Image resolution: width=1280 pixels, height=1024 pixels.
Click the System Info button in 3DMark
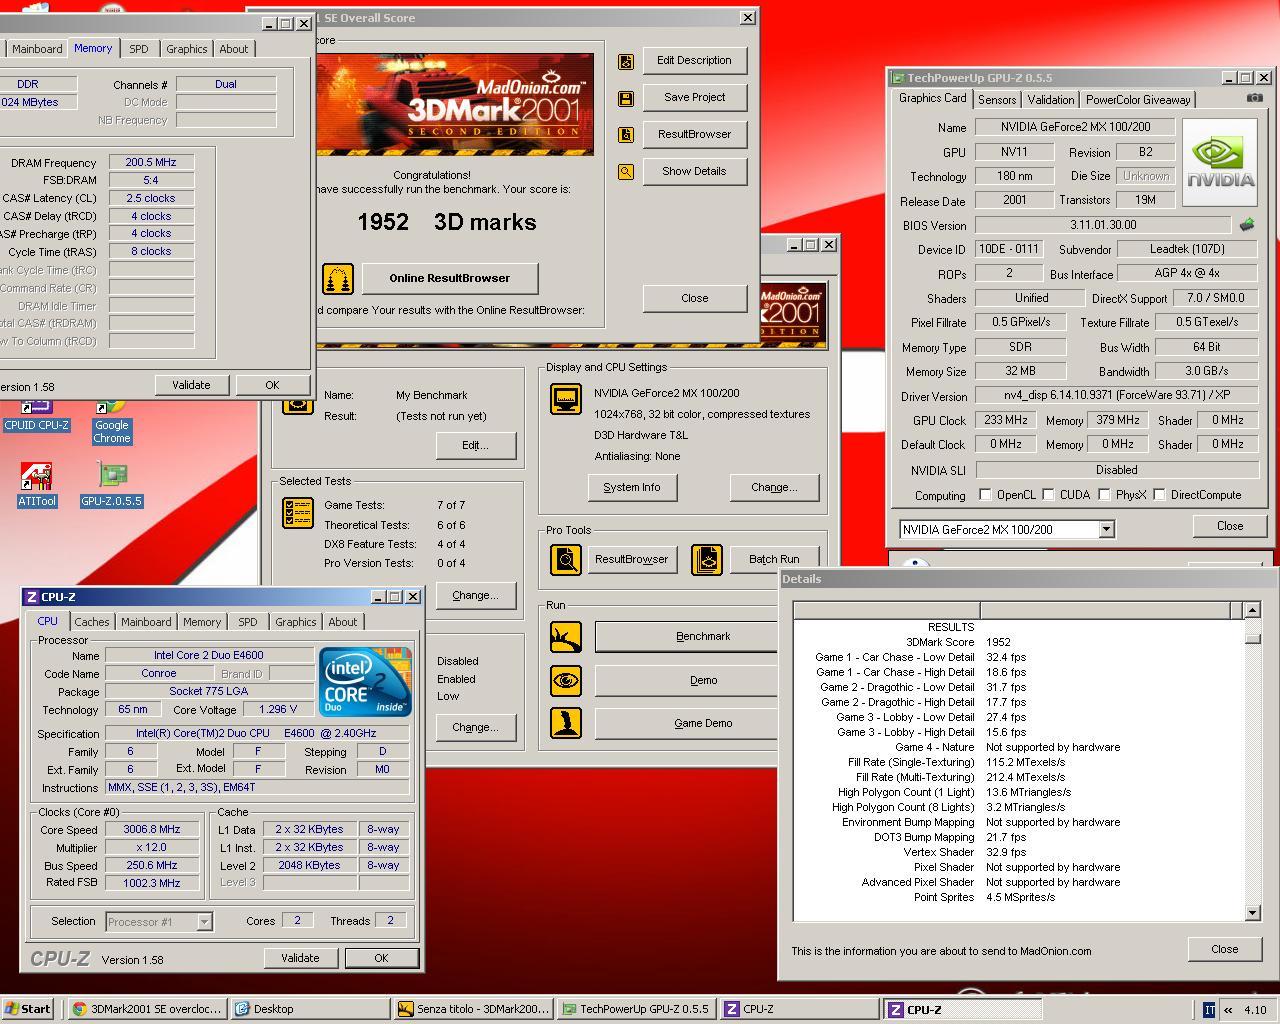click(x=632, y=487)
